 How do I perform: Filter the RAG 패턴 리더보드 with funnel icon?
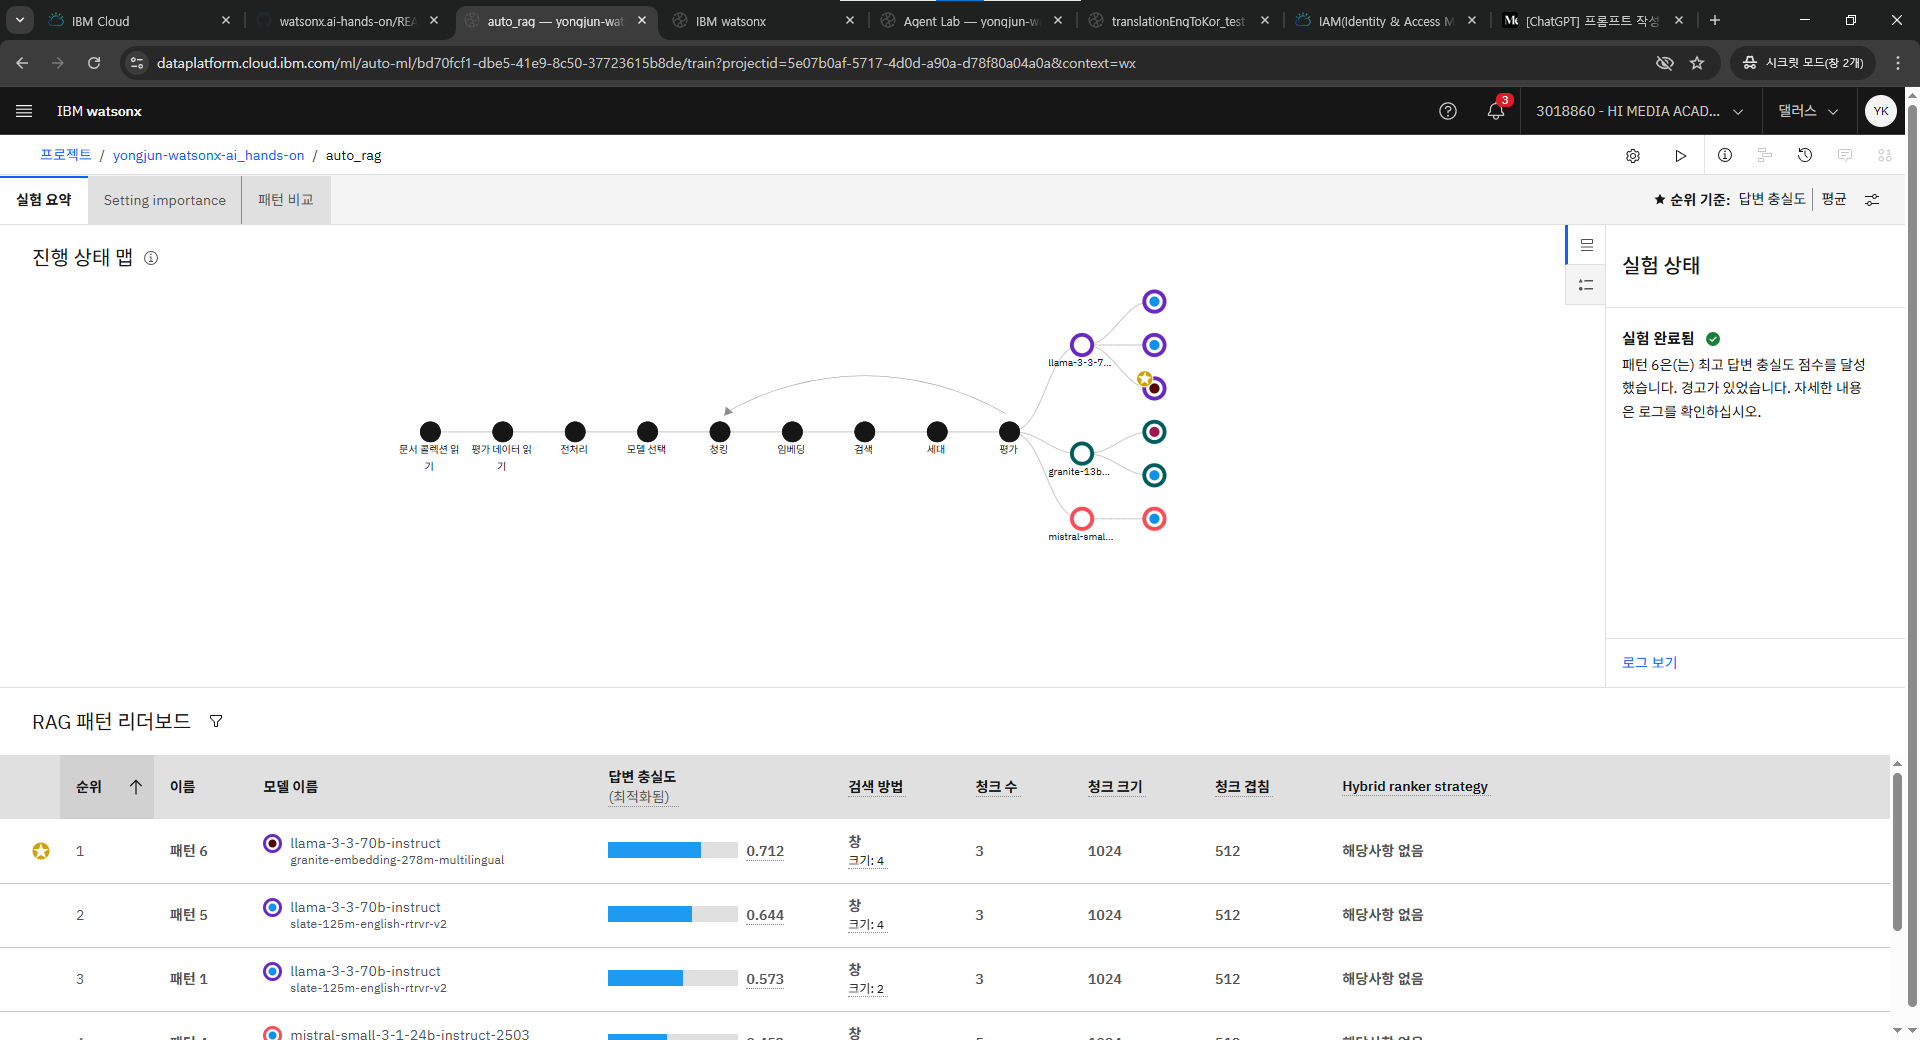click(216, 721)
